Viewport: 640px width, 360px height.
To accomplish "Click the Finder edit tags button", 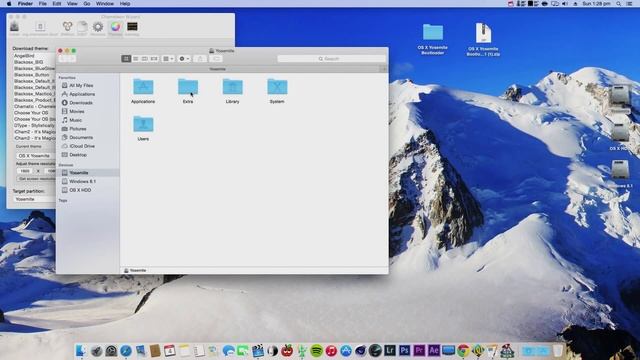I will click(216, 59).
